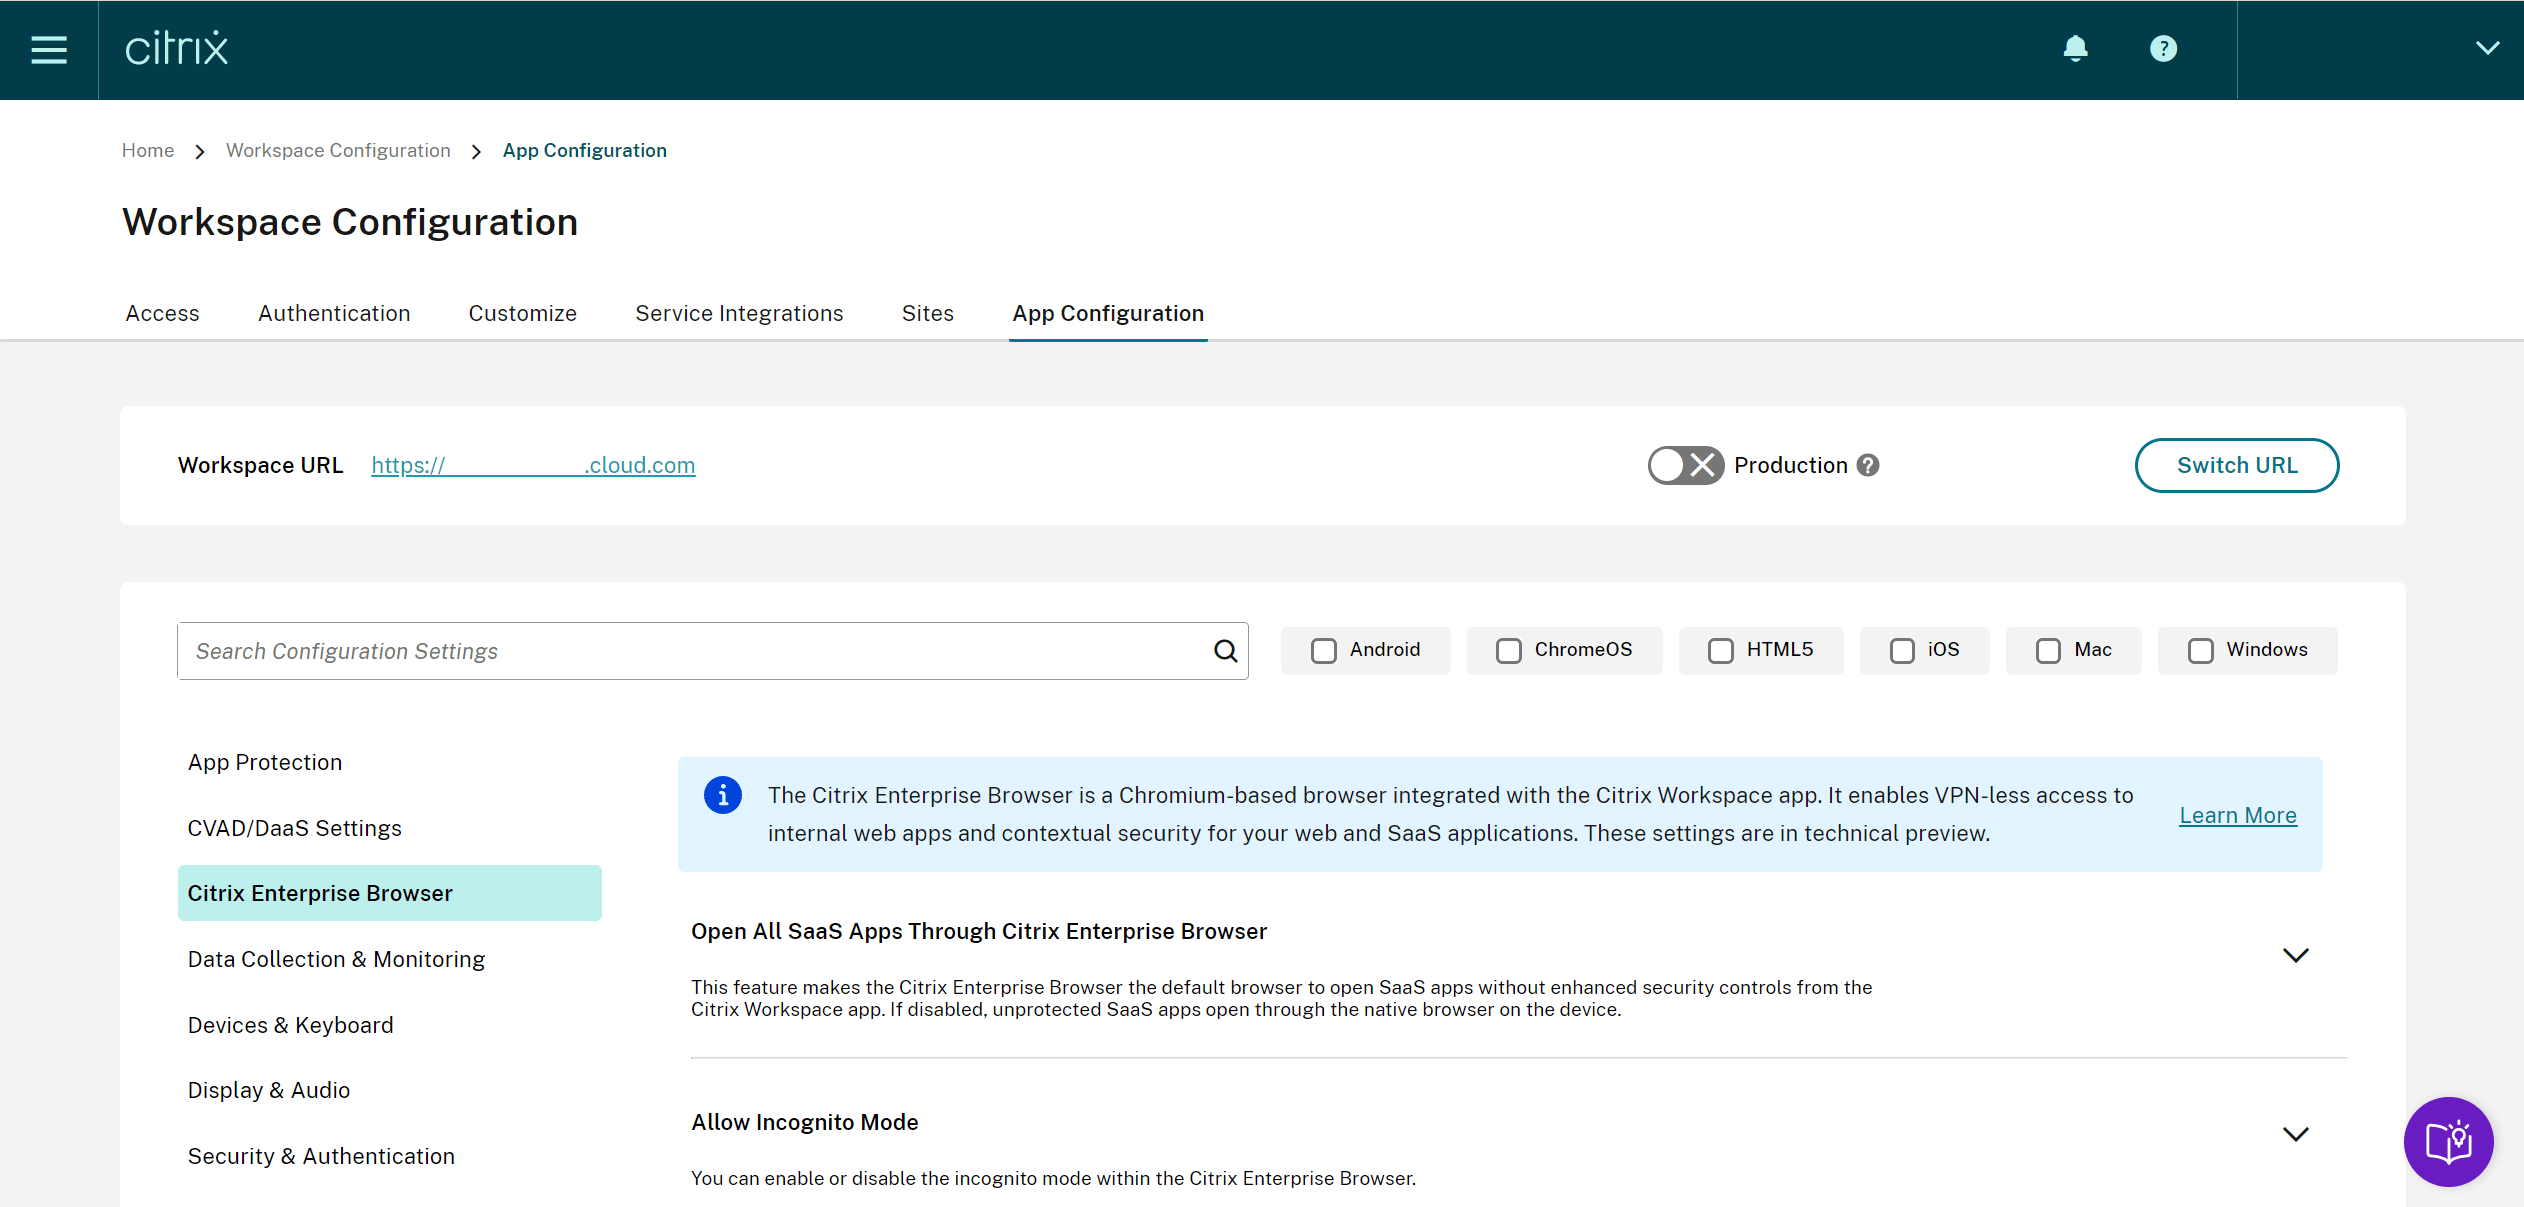Tick the Mac filter checkbox

[x=2048, y=651]
